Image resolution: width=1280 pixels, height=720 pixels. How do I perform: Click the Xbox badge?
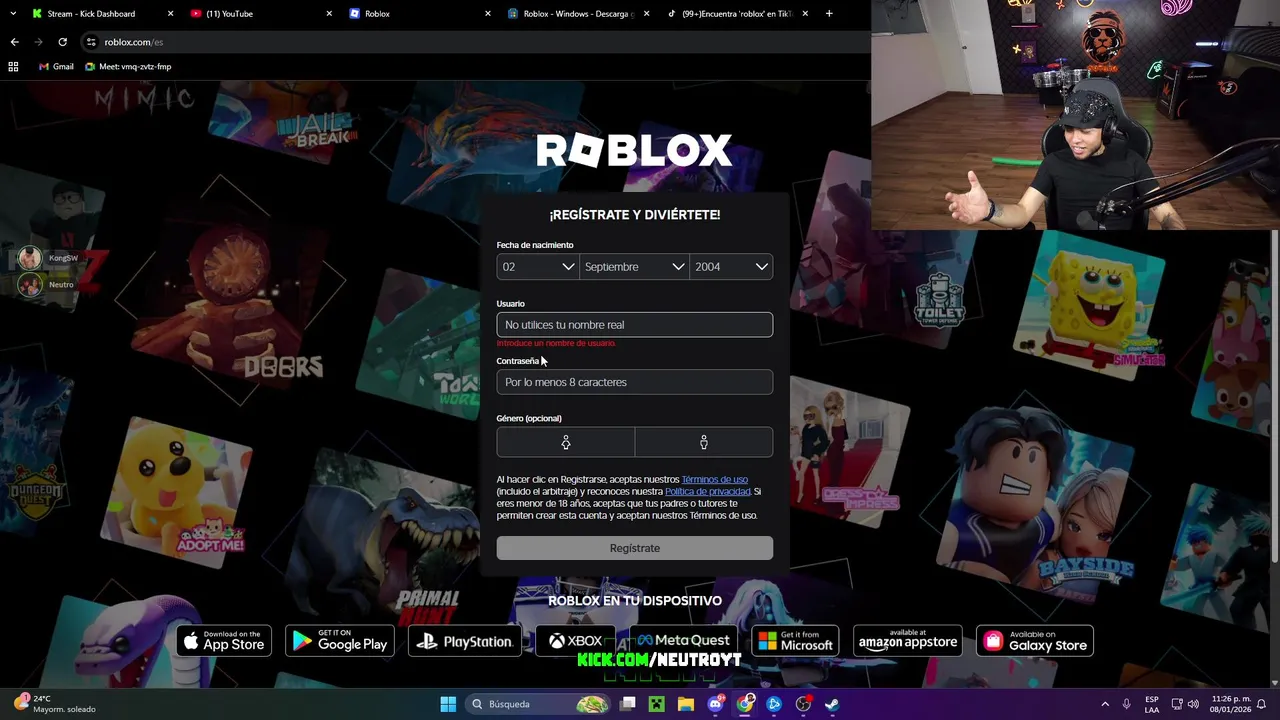(x=576, y=641)
